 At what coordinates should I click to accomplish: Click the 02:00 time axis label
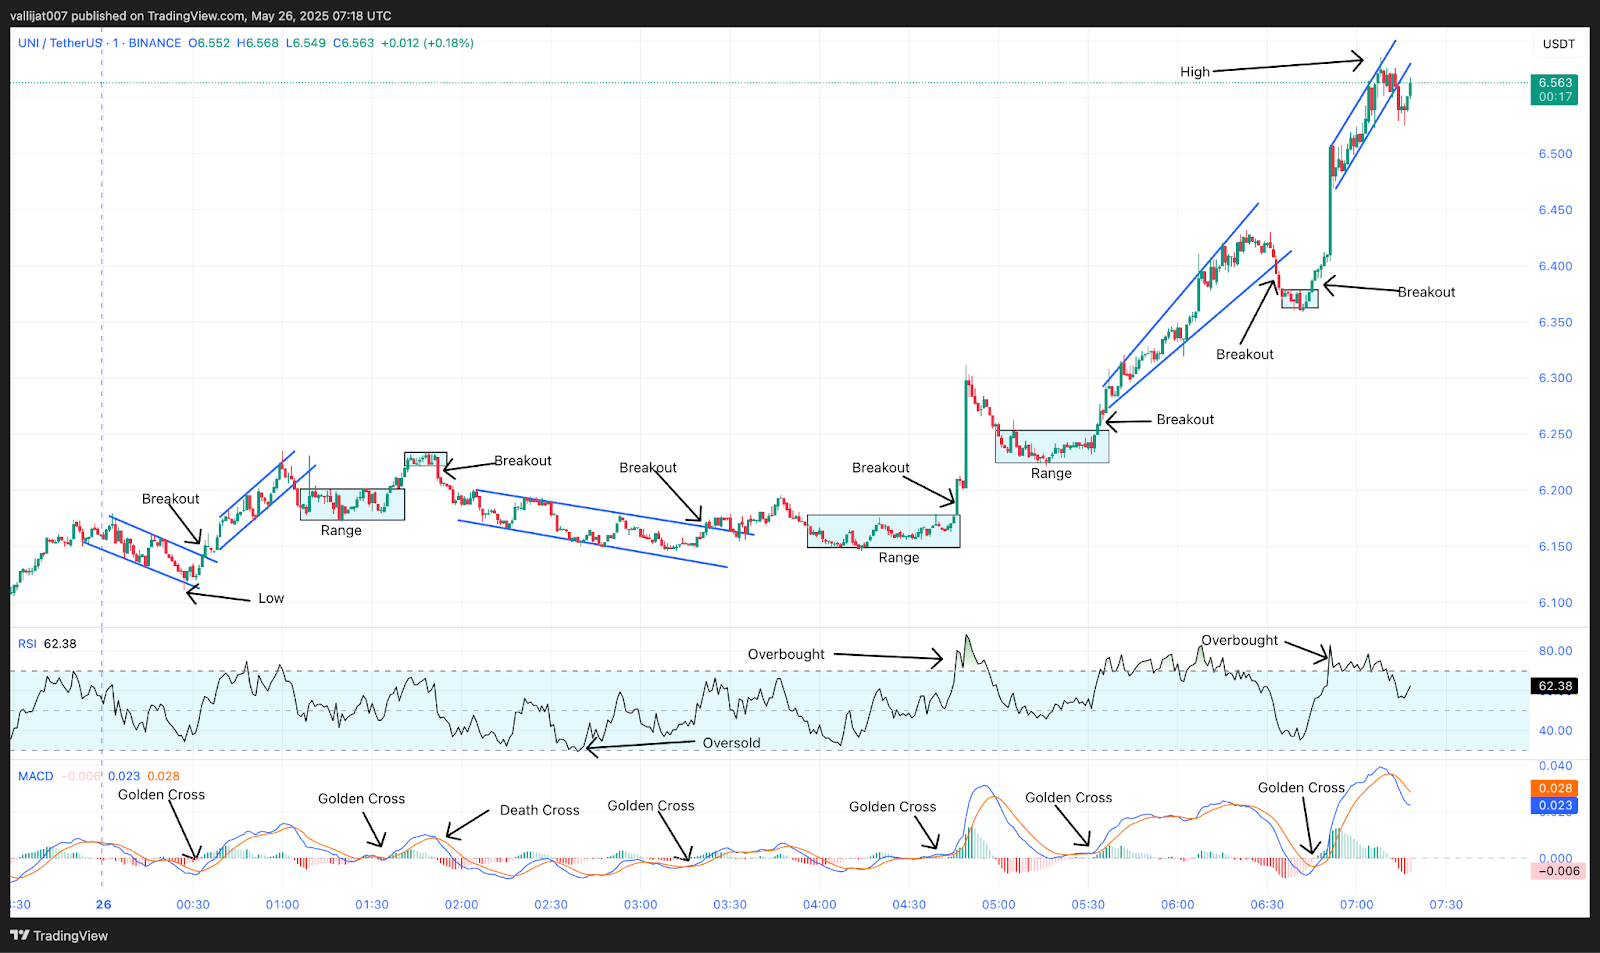point(461,904)
